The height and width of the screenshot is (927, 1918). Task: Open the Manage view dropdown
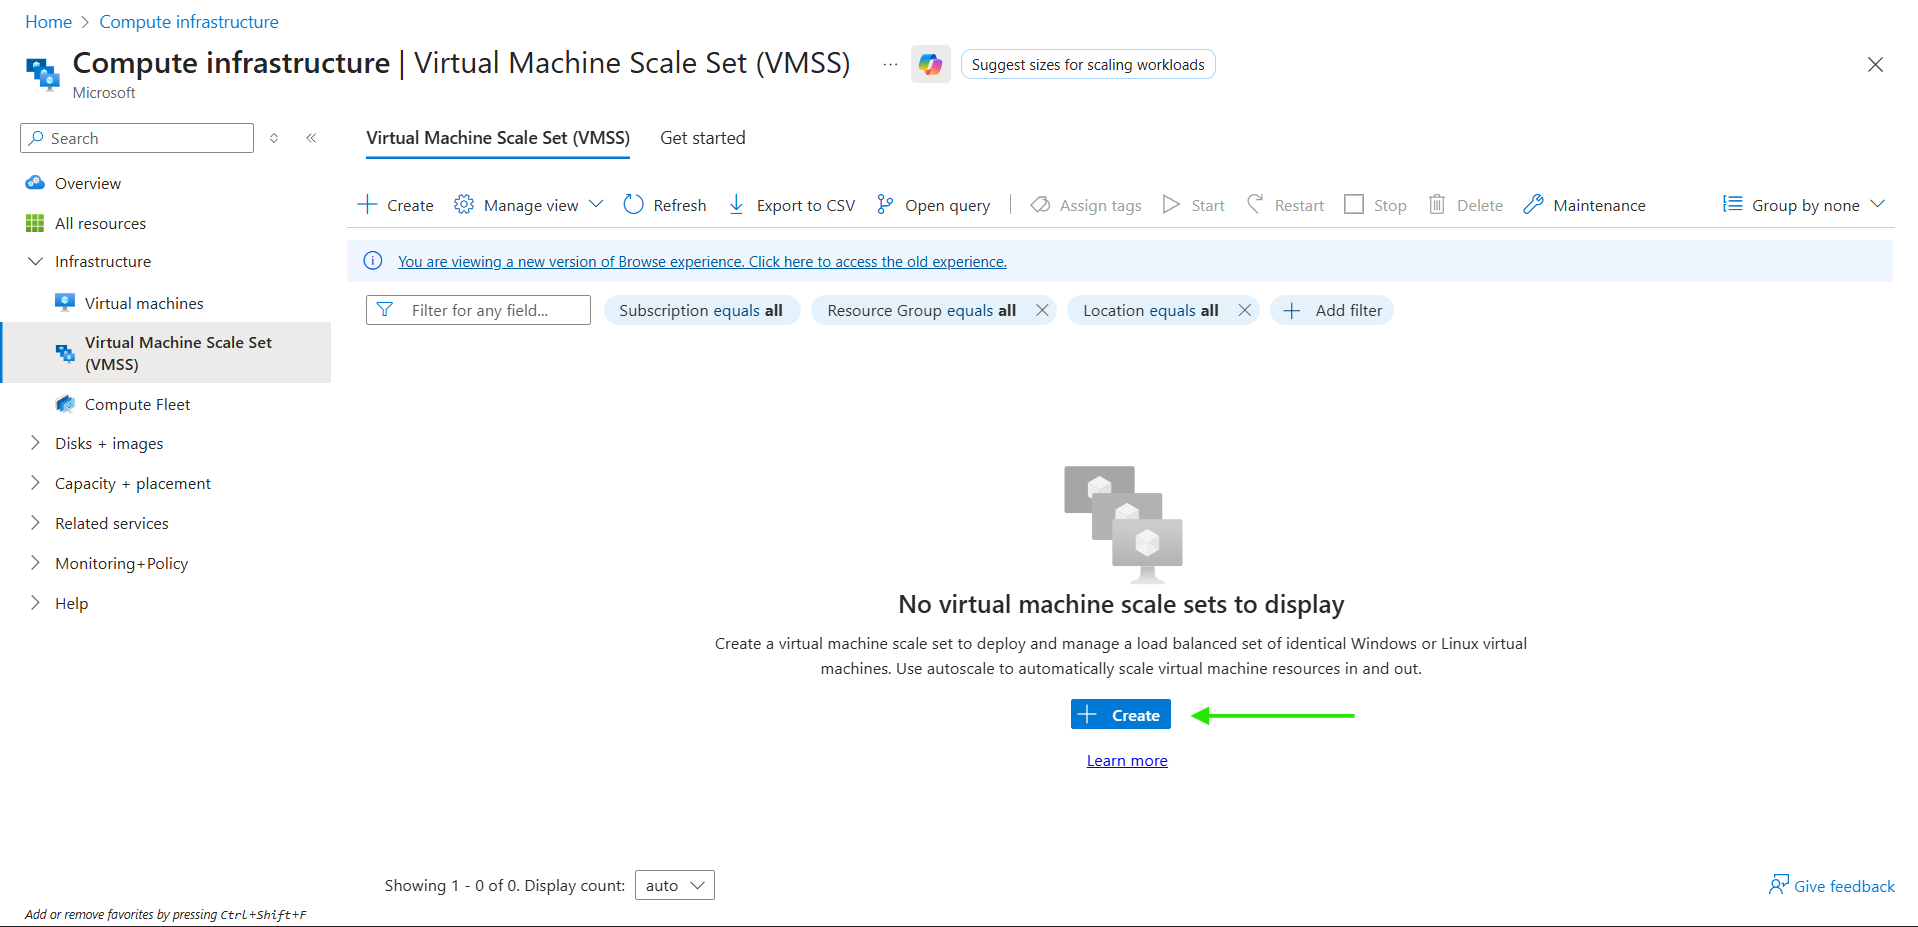[x=529, y=205]
